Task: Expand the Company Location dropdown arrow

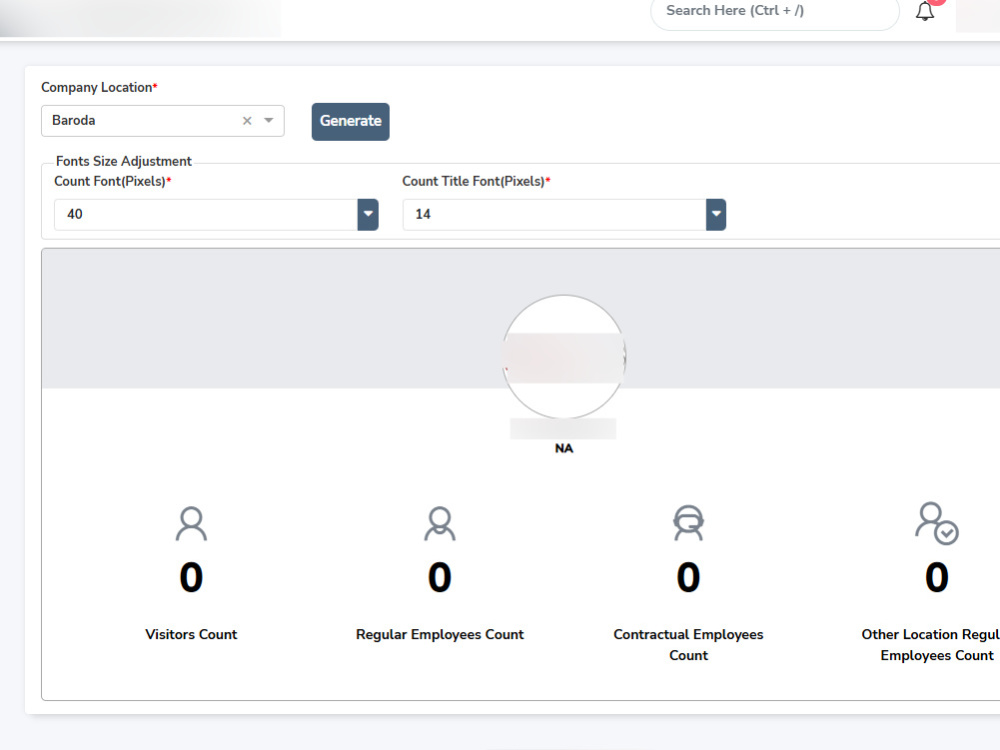Action: click(268, 121)
